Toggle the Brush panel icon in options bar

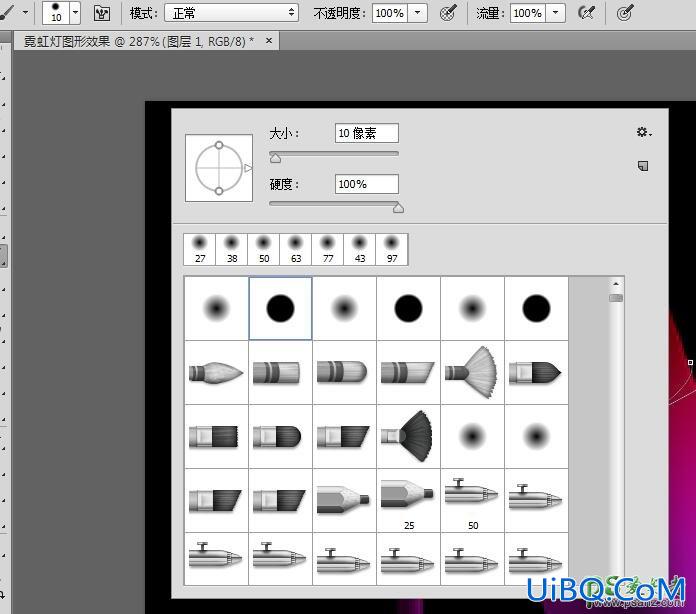point(102,13)
